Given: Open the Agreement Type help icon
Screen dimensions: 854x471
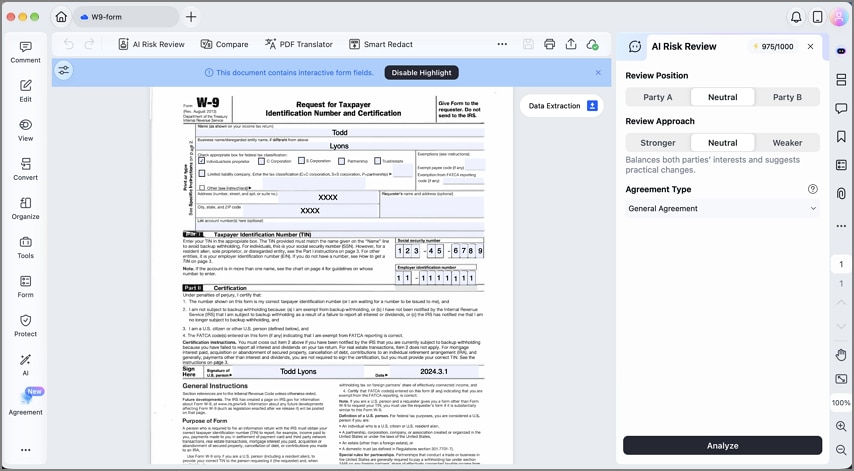Looking at the screenshot, I should pyautogui.click(x=813, y=189).
